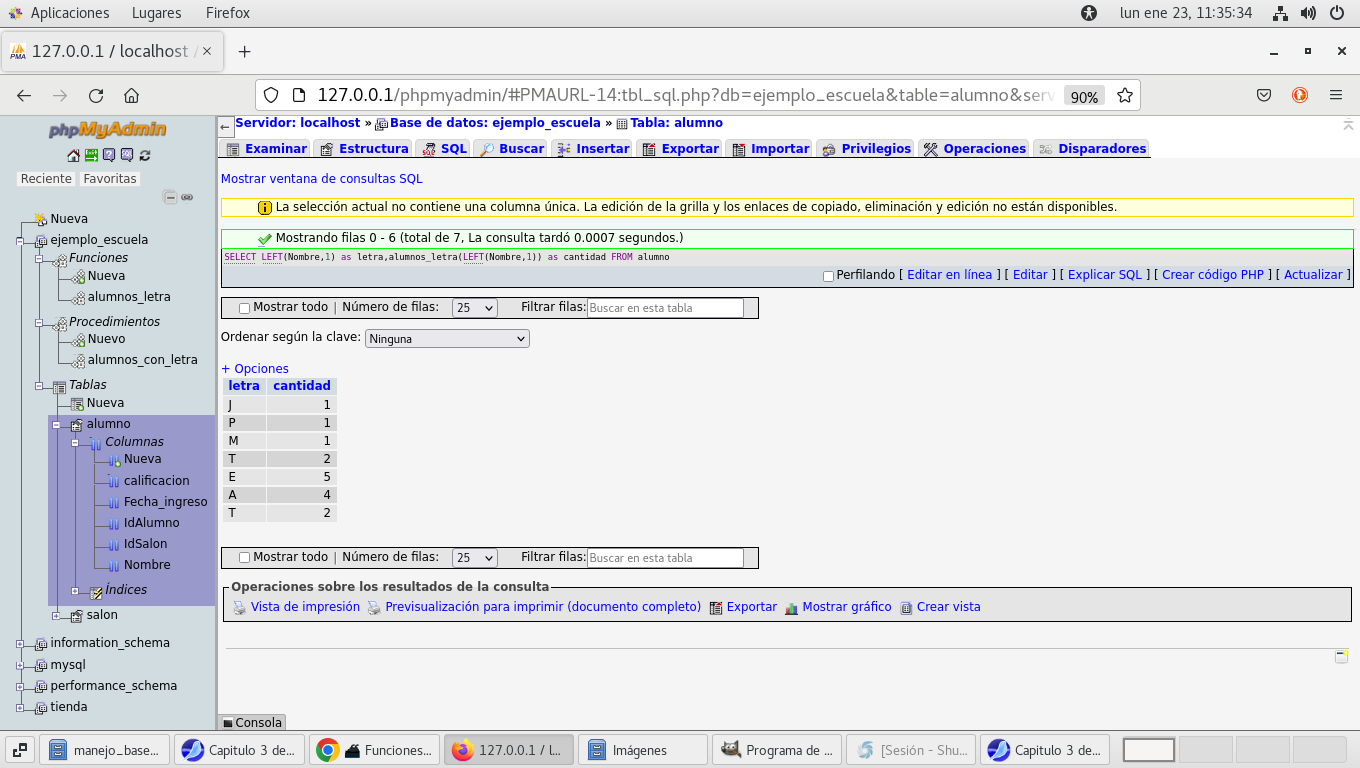Viewport: 1360px width, 768px height.
Task: Check the bottom Mostrar todo checkbox
Action: tap(245, 558)
